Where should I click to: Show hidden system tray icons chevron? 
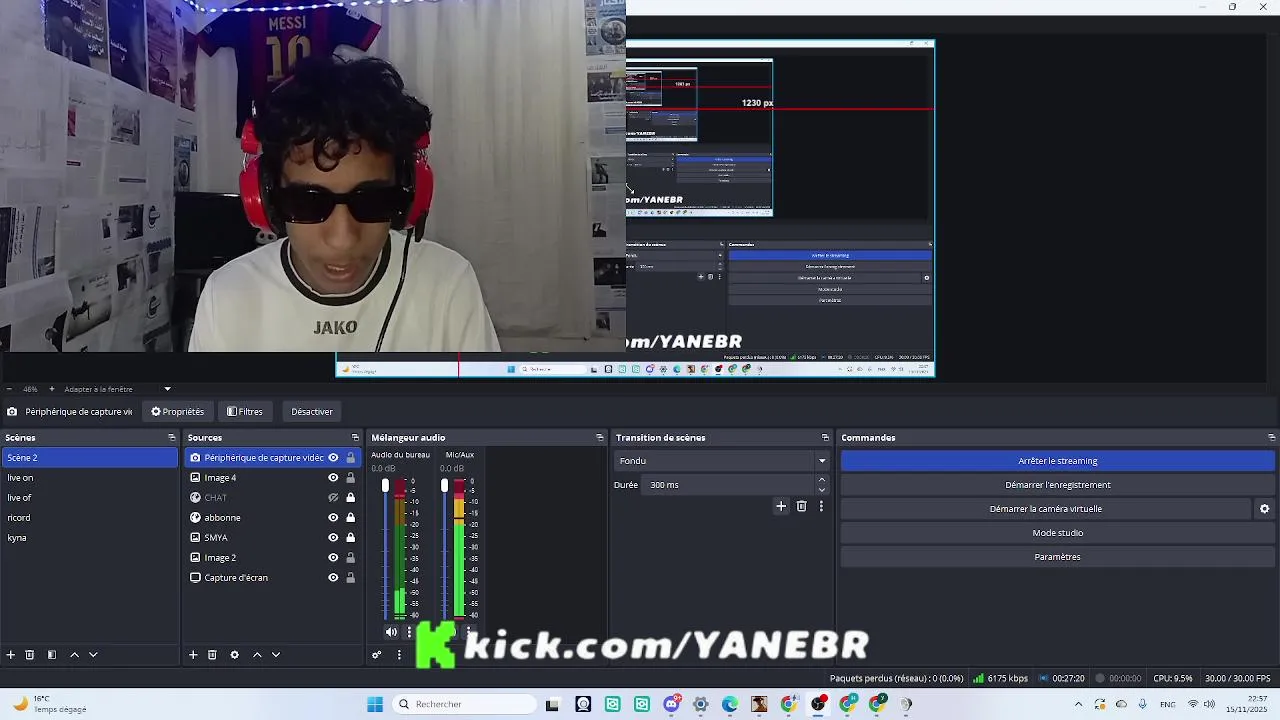click(x=1078, y=704)
